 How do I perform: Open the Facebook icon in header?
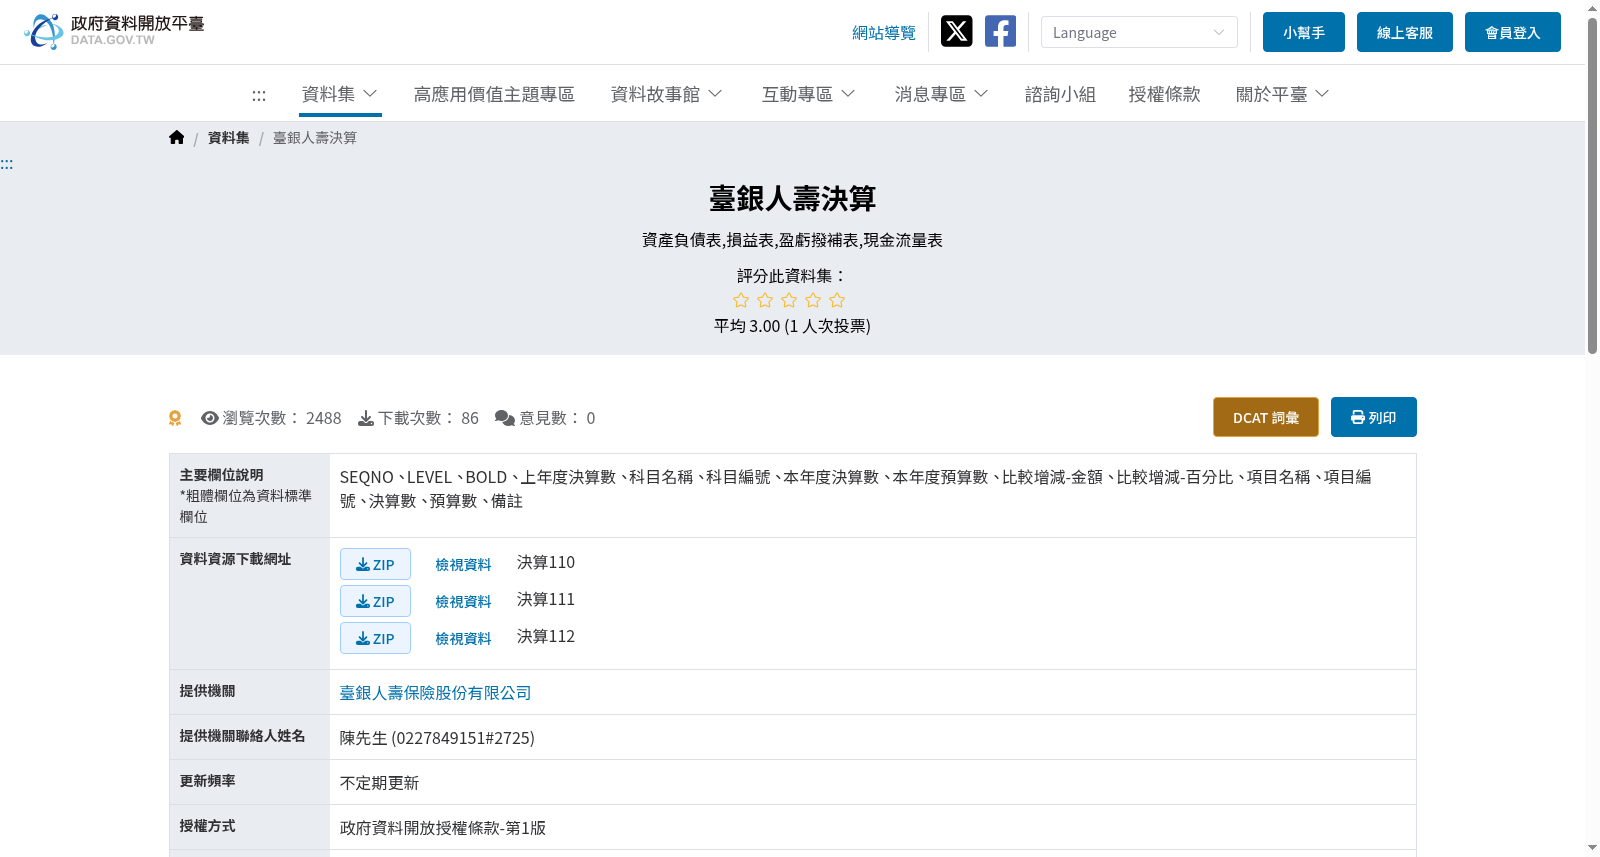tap(1000, 31)
